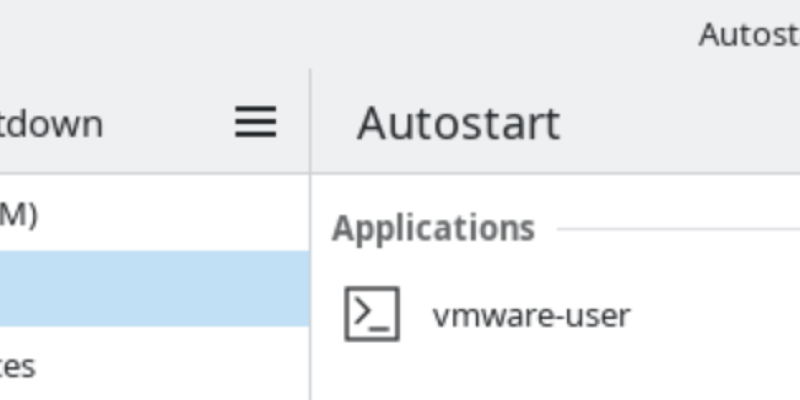Click the gap between terminal icon and vmware-user

pos(416,316)
